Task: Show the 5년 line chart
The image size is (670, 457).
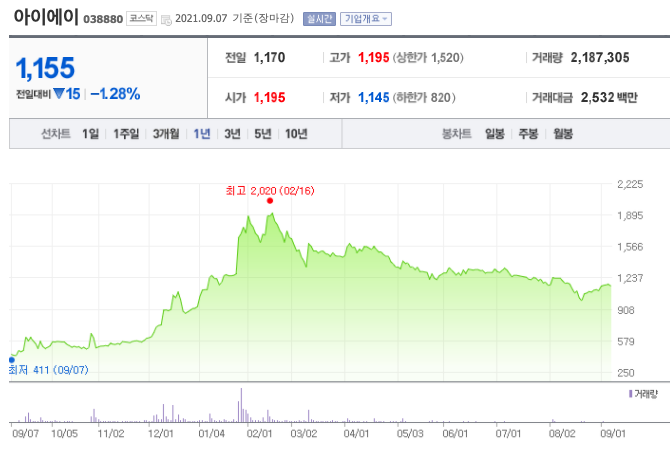Action: [263, 134]
